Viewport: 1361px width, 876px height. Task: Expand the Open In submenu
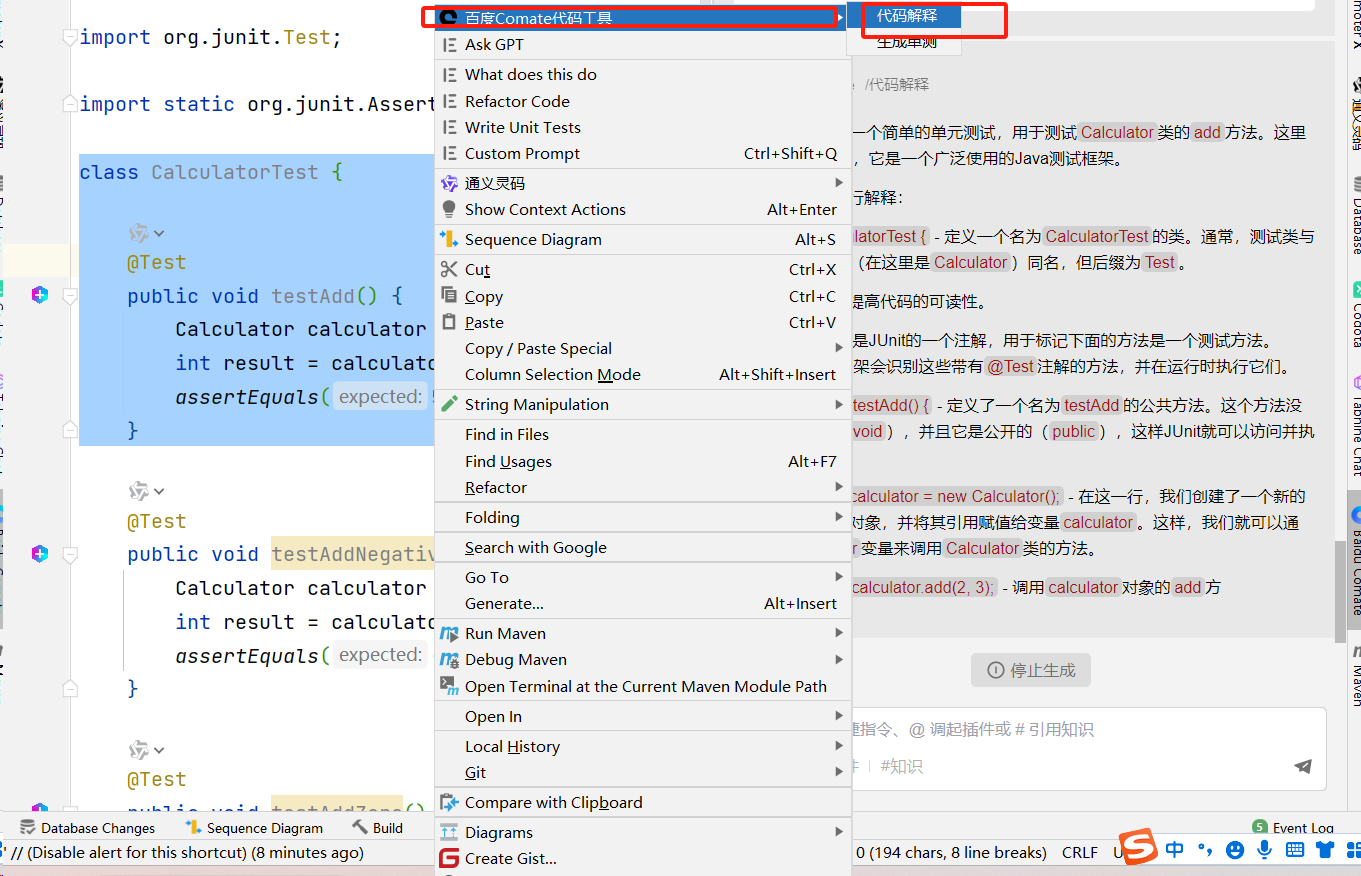point(643,716)
